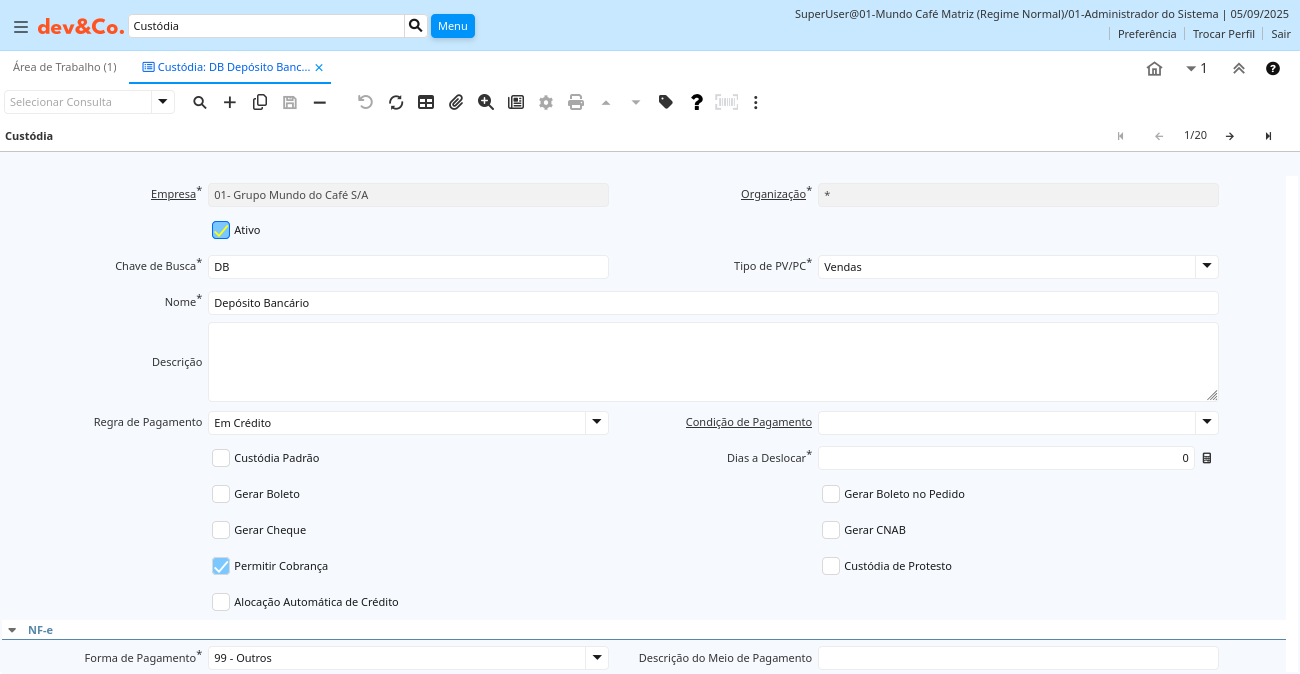1300x674 pixels.
Task: Click into the Descrição text area
Action: [x=713, y=362]
